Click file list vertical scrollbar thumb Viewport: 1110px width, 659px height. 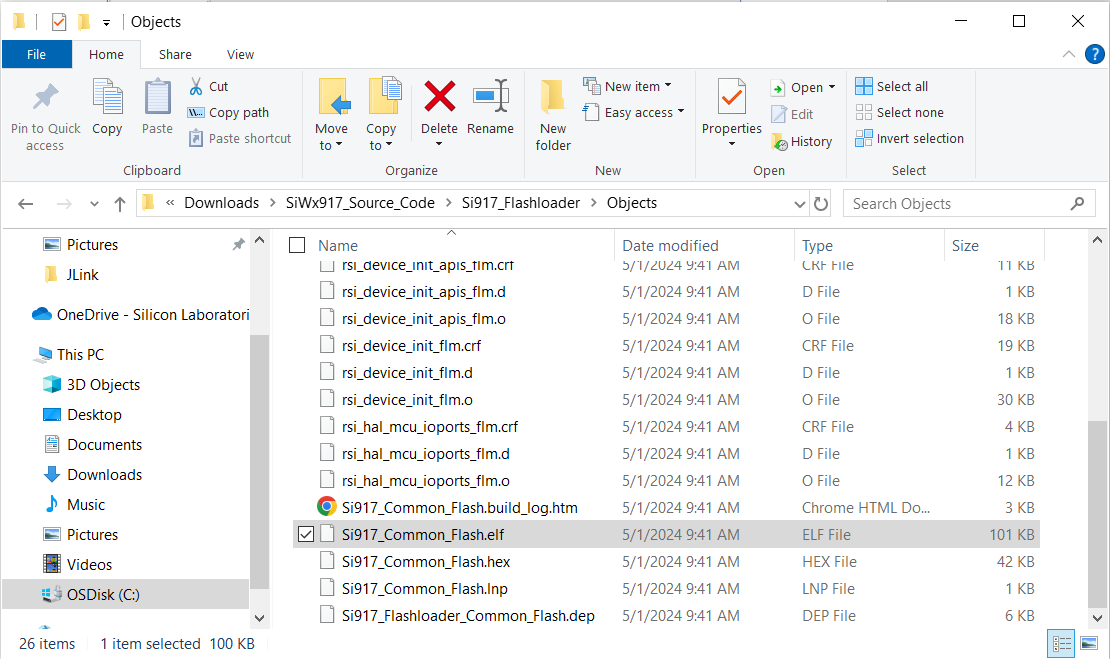tap(1097, 515)
